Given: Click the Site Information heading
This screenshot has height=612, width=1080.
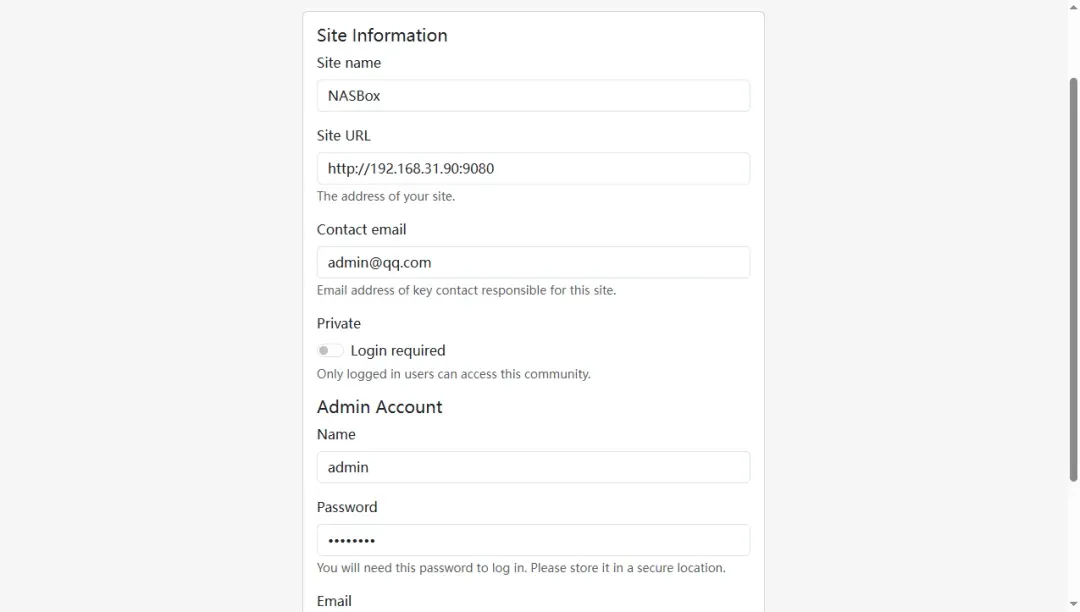Looking at the screenshot, I should 382,35.
